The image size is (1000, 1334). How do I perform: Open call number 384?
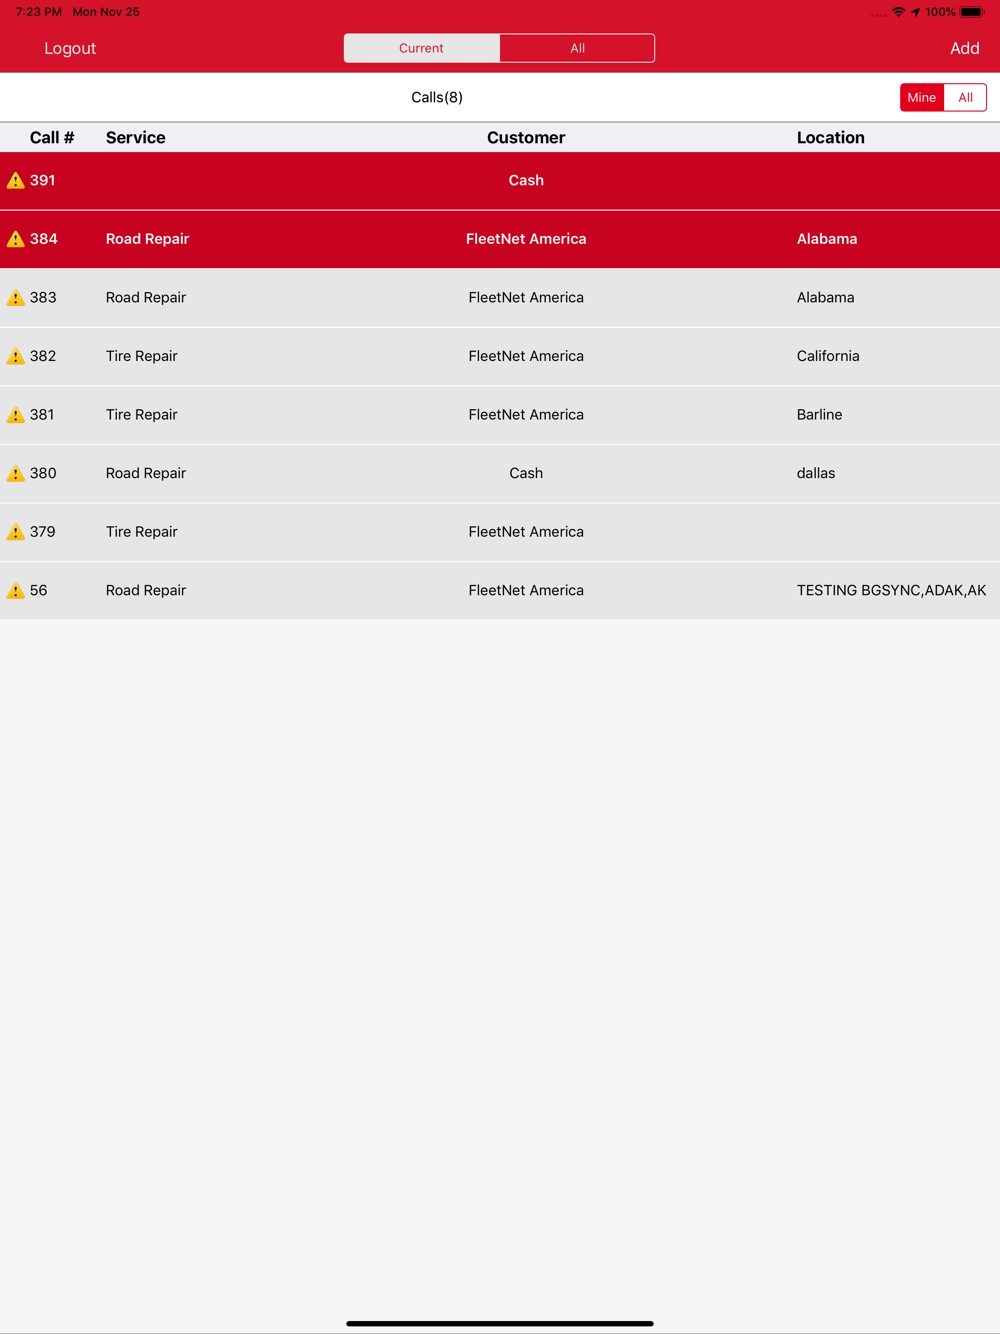coord(43,239)
